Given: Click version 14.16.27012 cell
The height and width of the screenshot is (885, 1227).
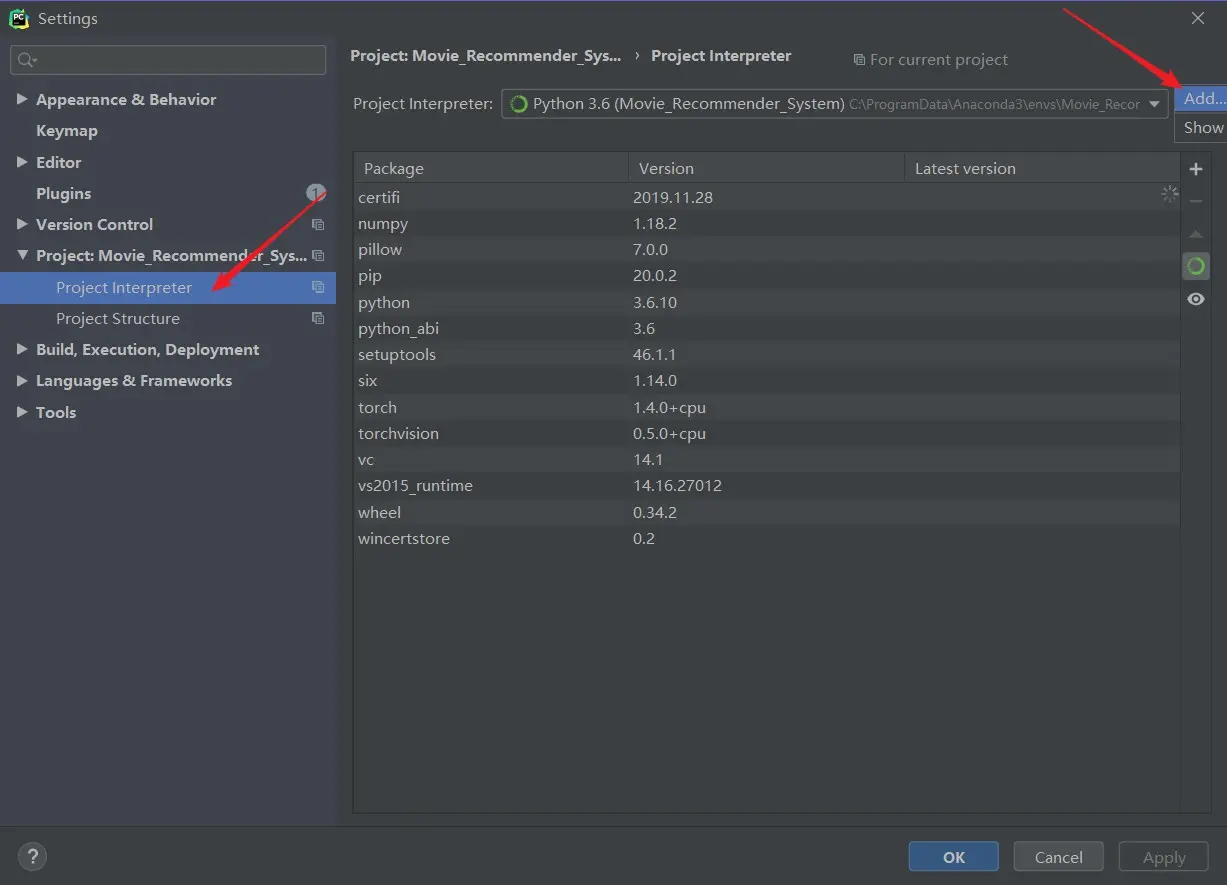Looking at the screenshot, I should [x=677, y=486].
